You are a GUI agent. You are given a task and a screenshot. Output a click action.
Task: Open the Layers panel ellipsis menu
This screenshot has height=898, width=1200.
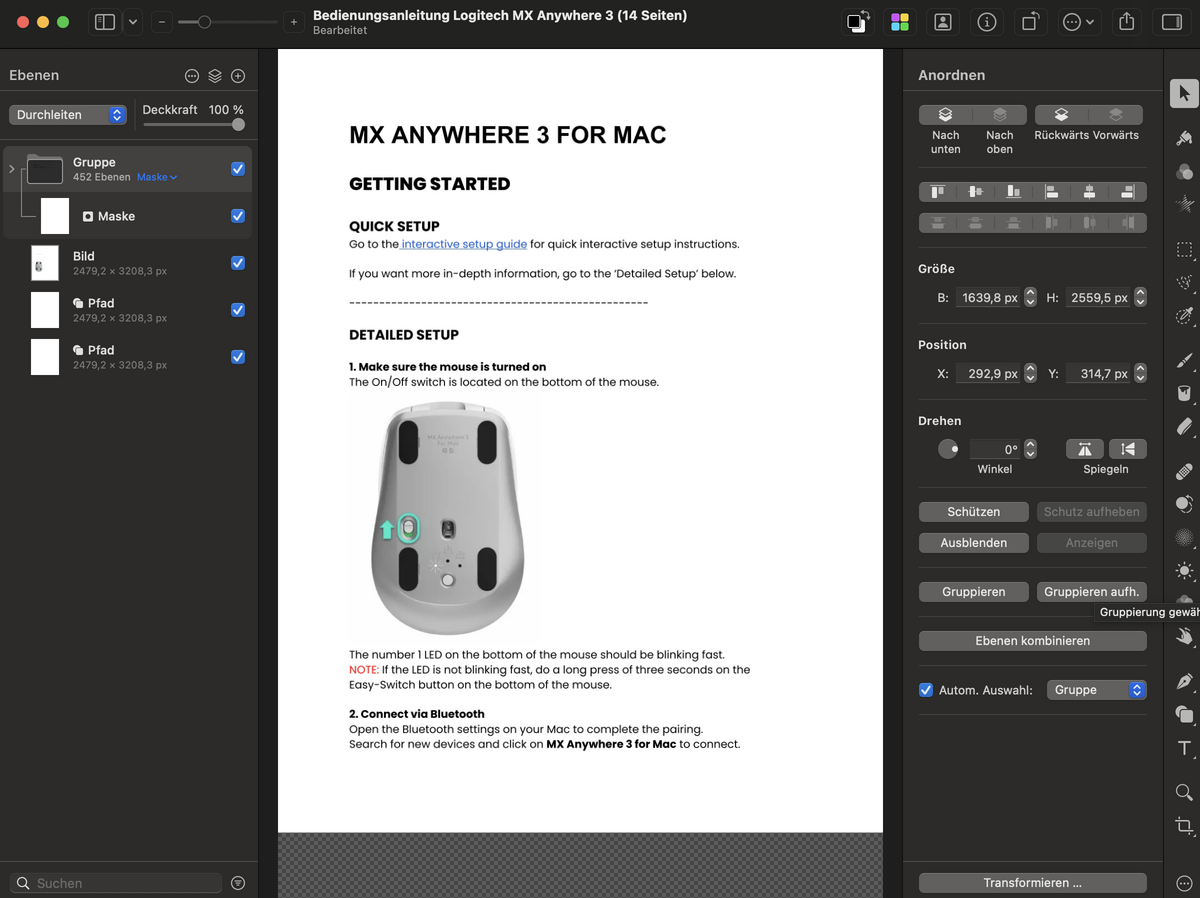pos(192,76)
